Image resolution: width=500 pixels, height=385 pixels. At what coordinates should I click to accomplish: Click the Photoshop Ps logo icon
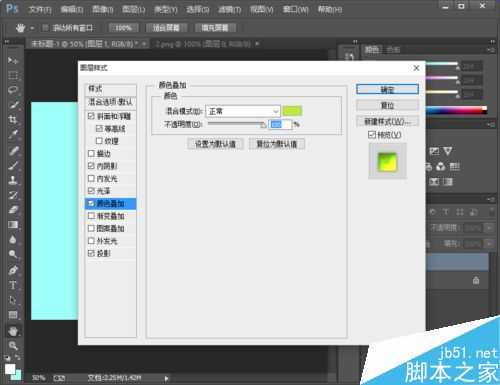[x=12, y=8]
